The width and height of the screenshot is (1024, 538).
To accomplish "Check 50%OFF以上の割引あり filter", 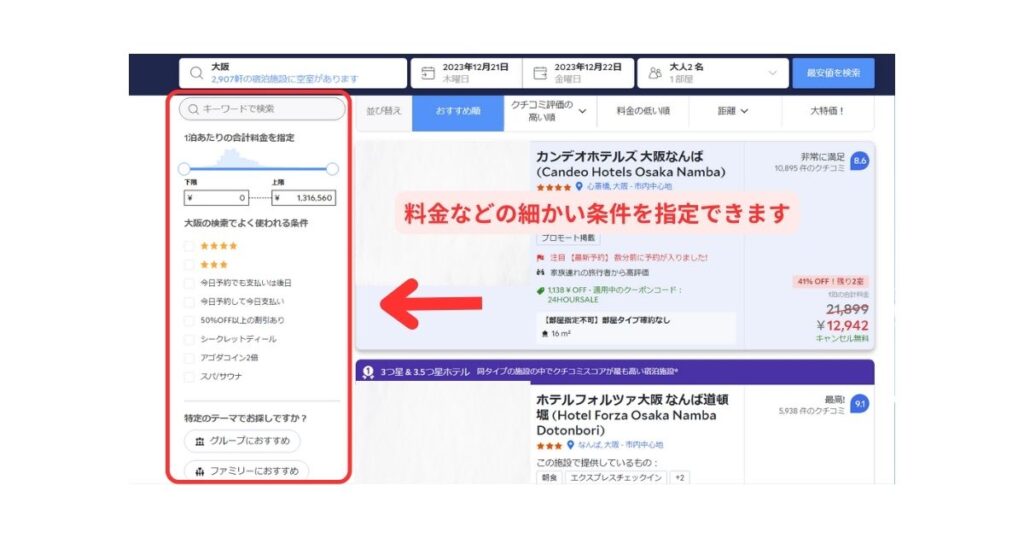I will point(189,321).
